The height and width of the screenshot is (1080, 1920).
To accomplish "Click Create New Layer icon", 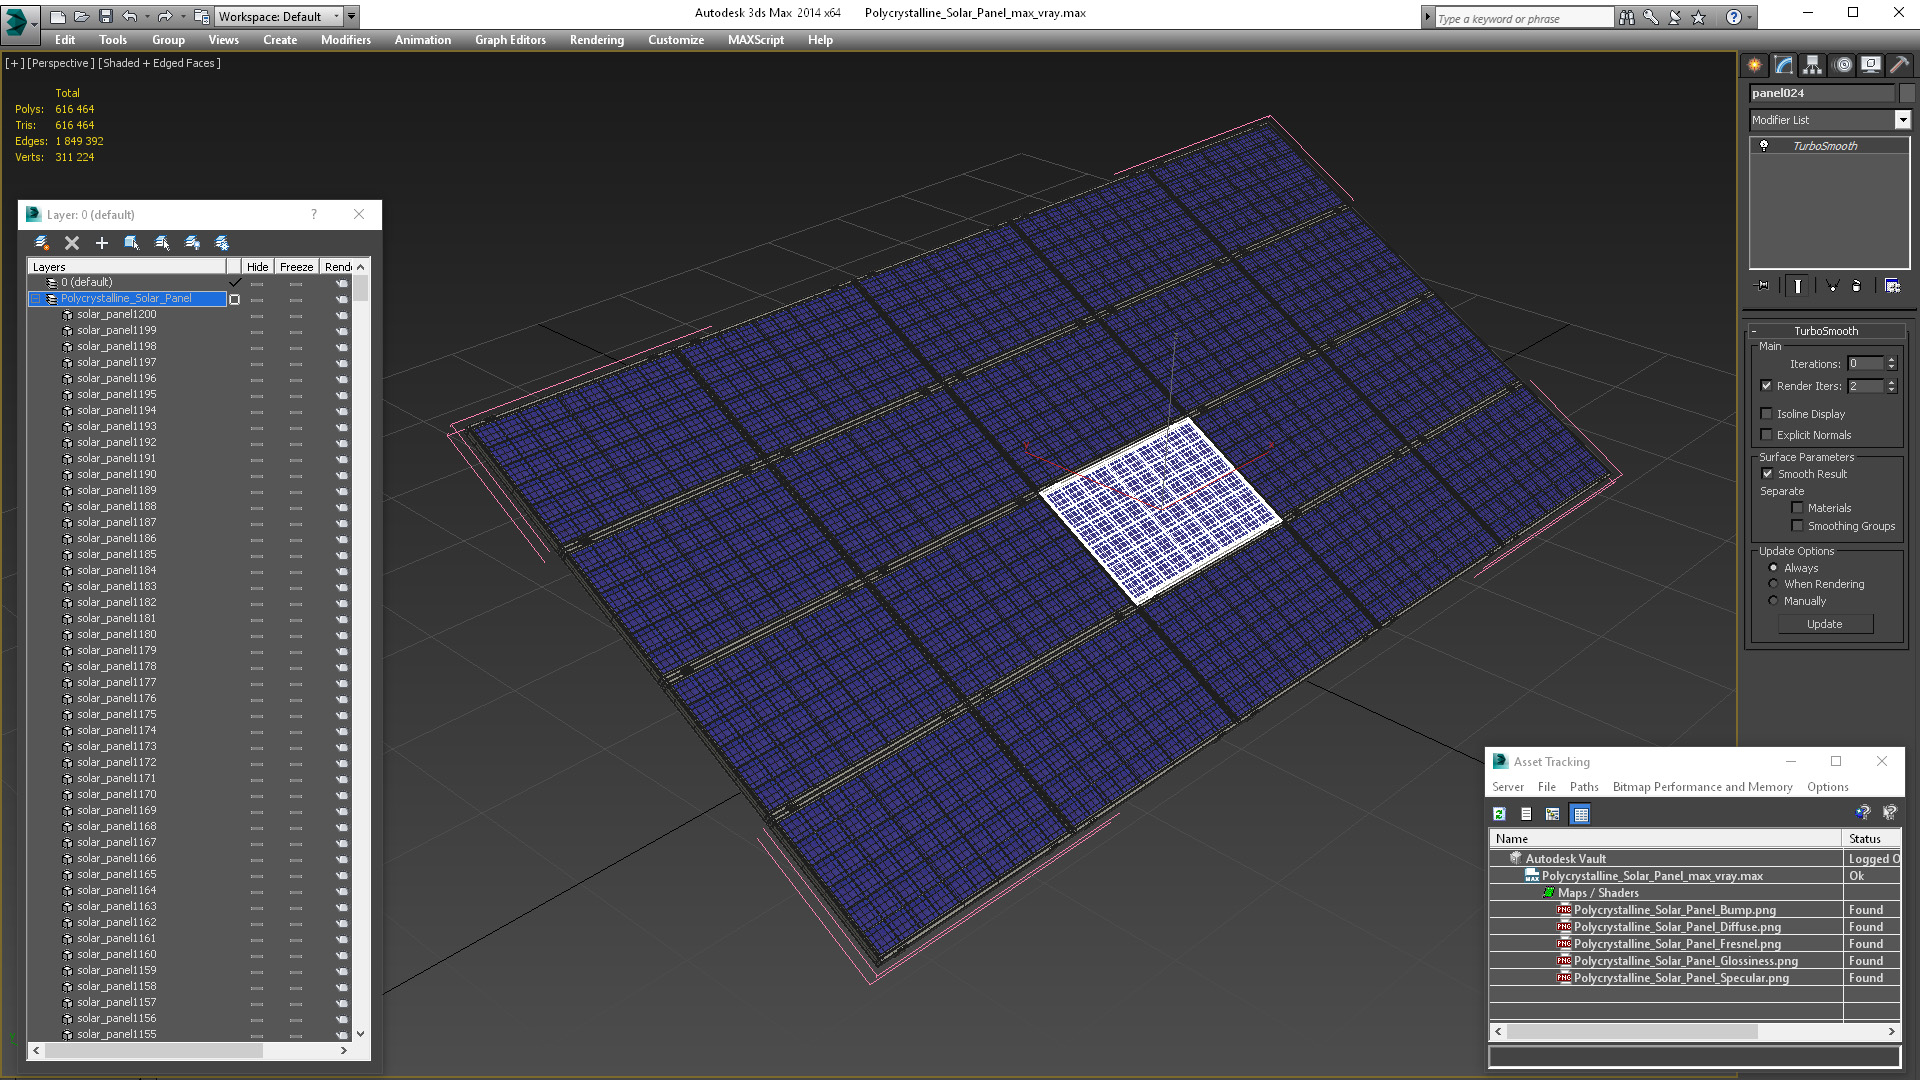I will 42,243.
